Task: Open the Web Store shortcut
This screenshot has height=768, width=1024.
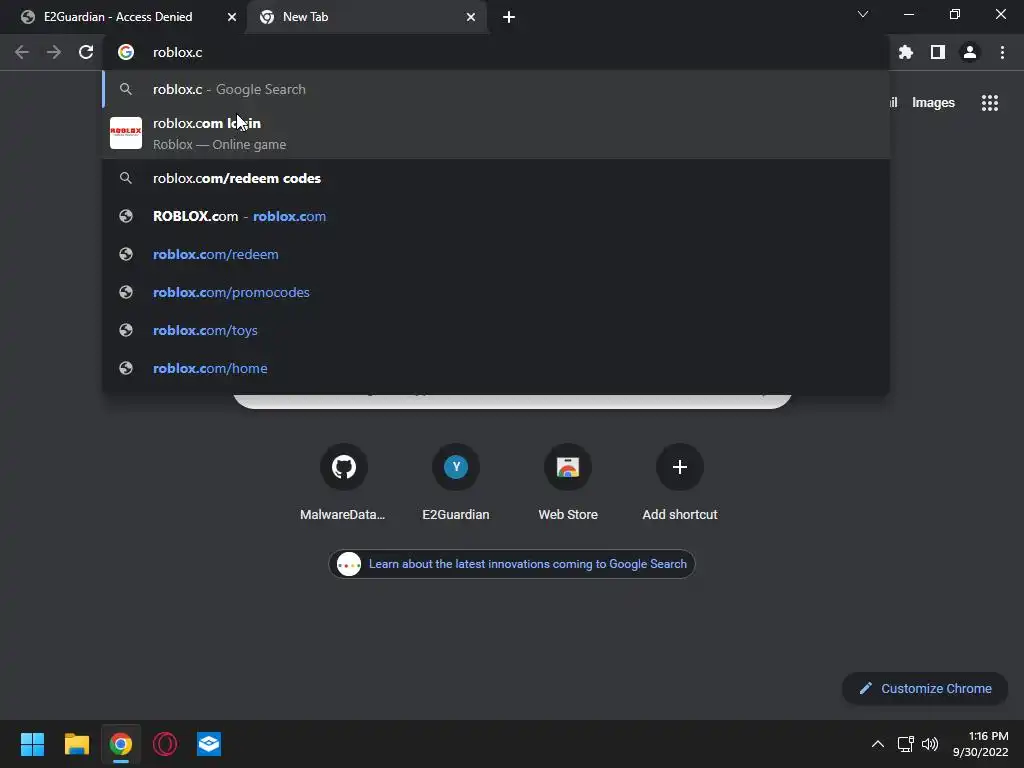Action: point(568,483)
